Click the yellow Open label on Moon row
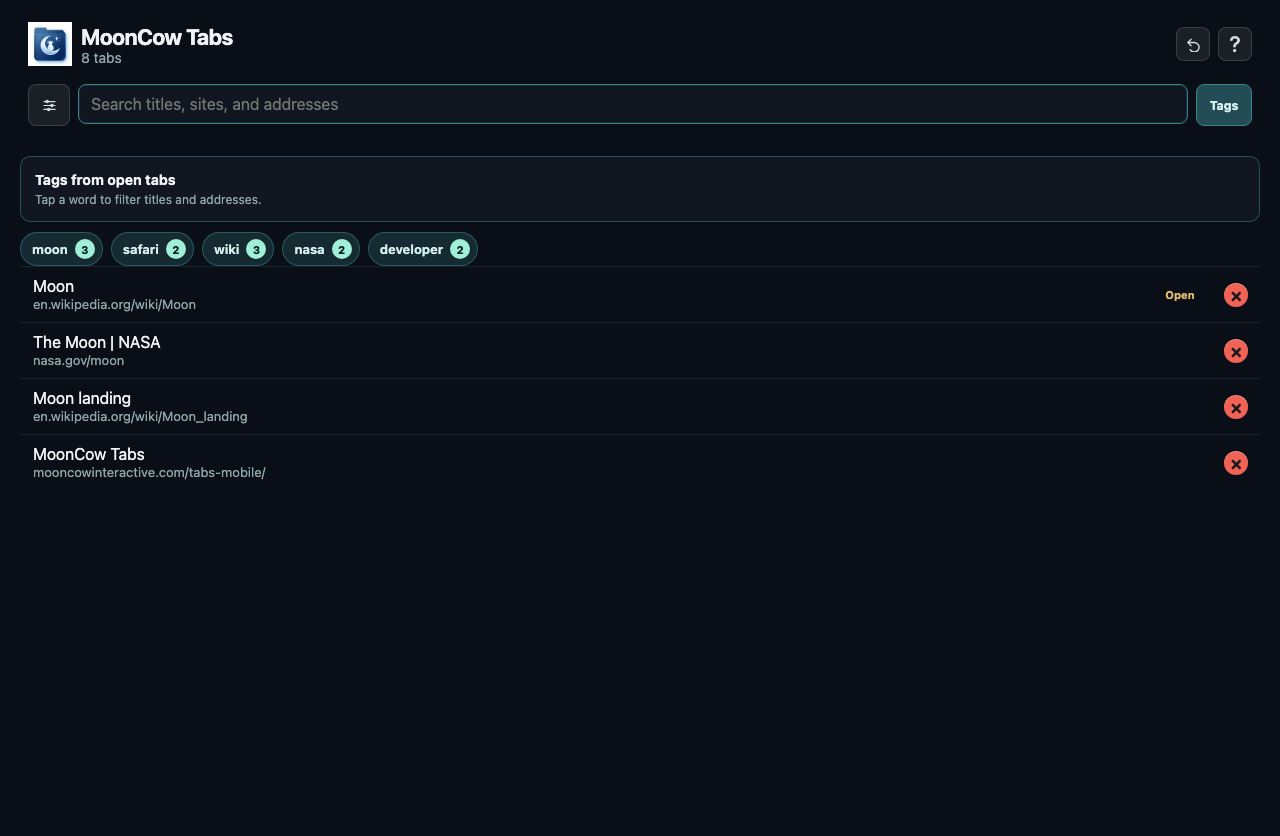 tap(1180, 295)
